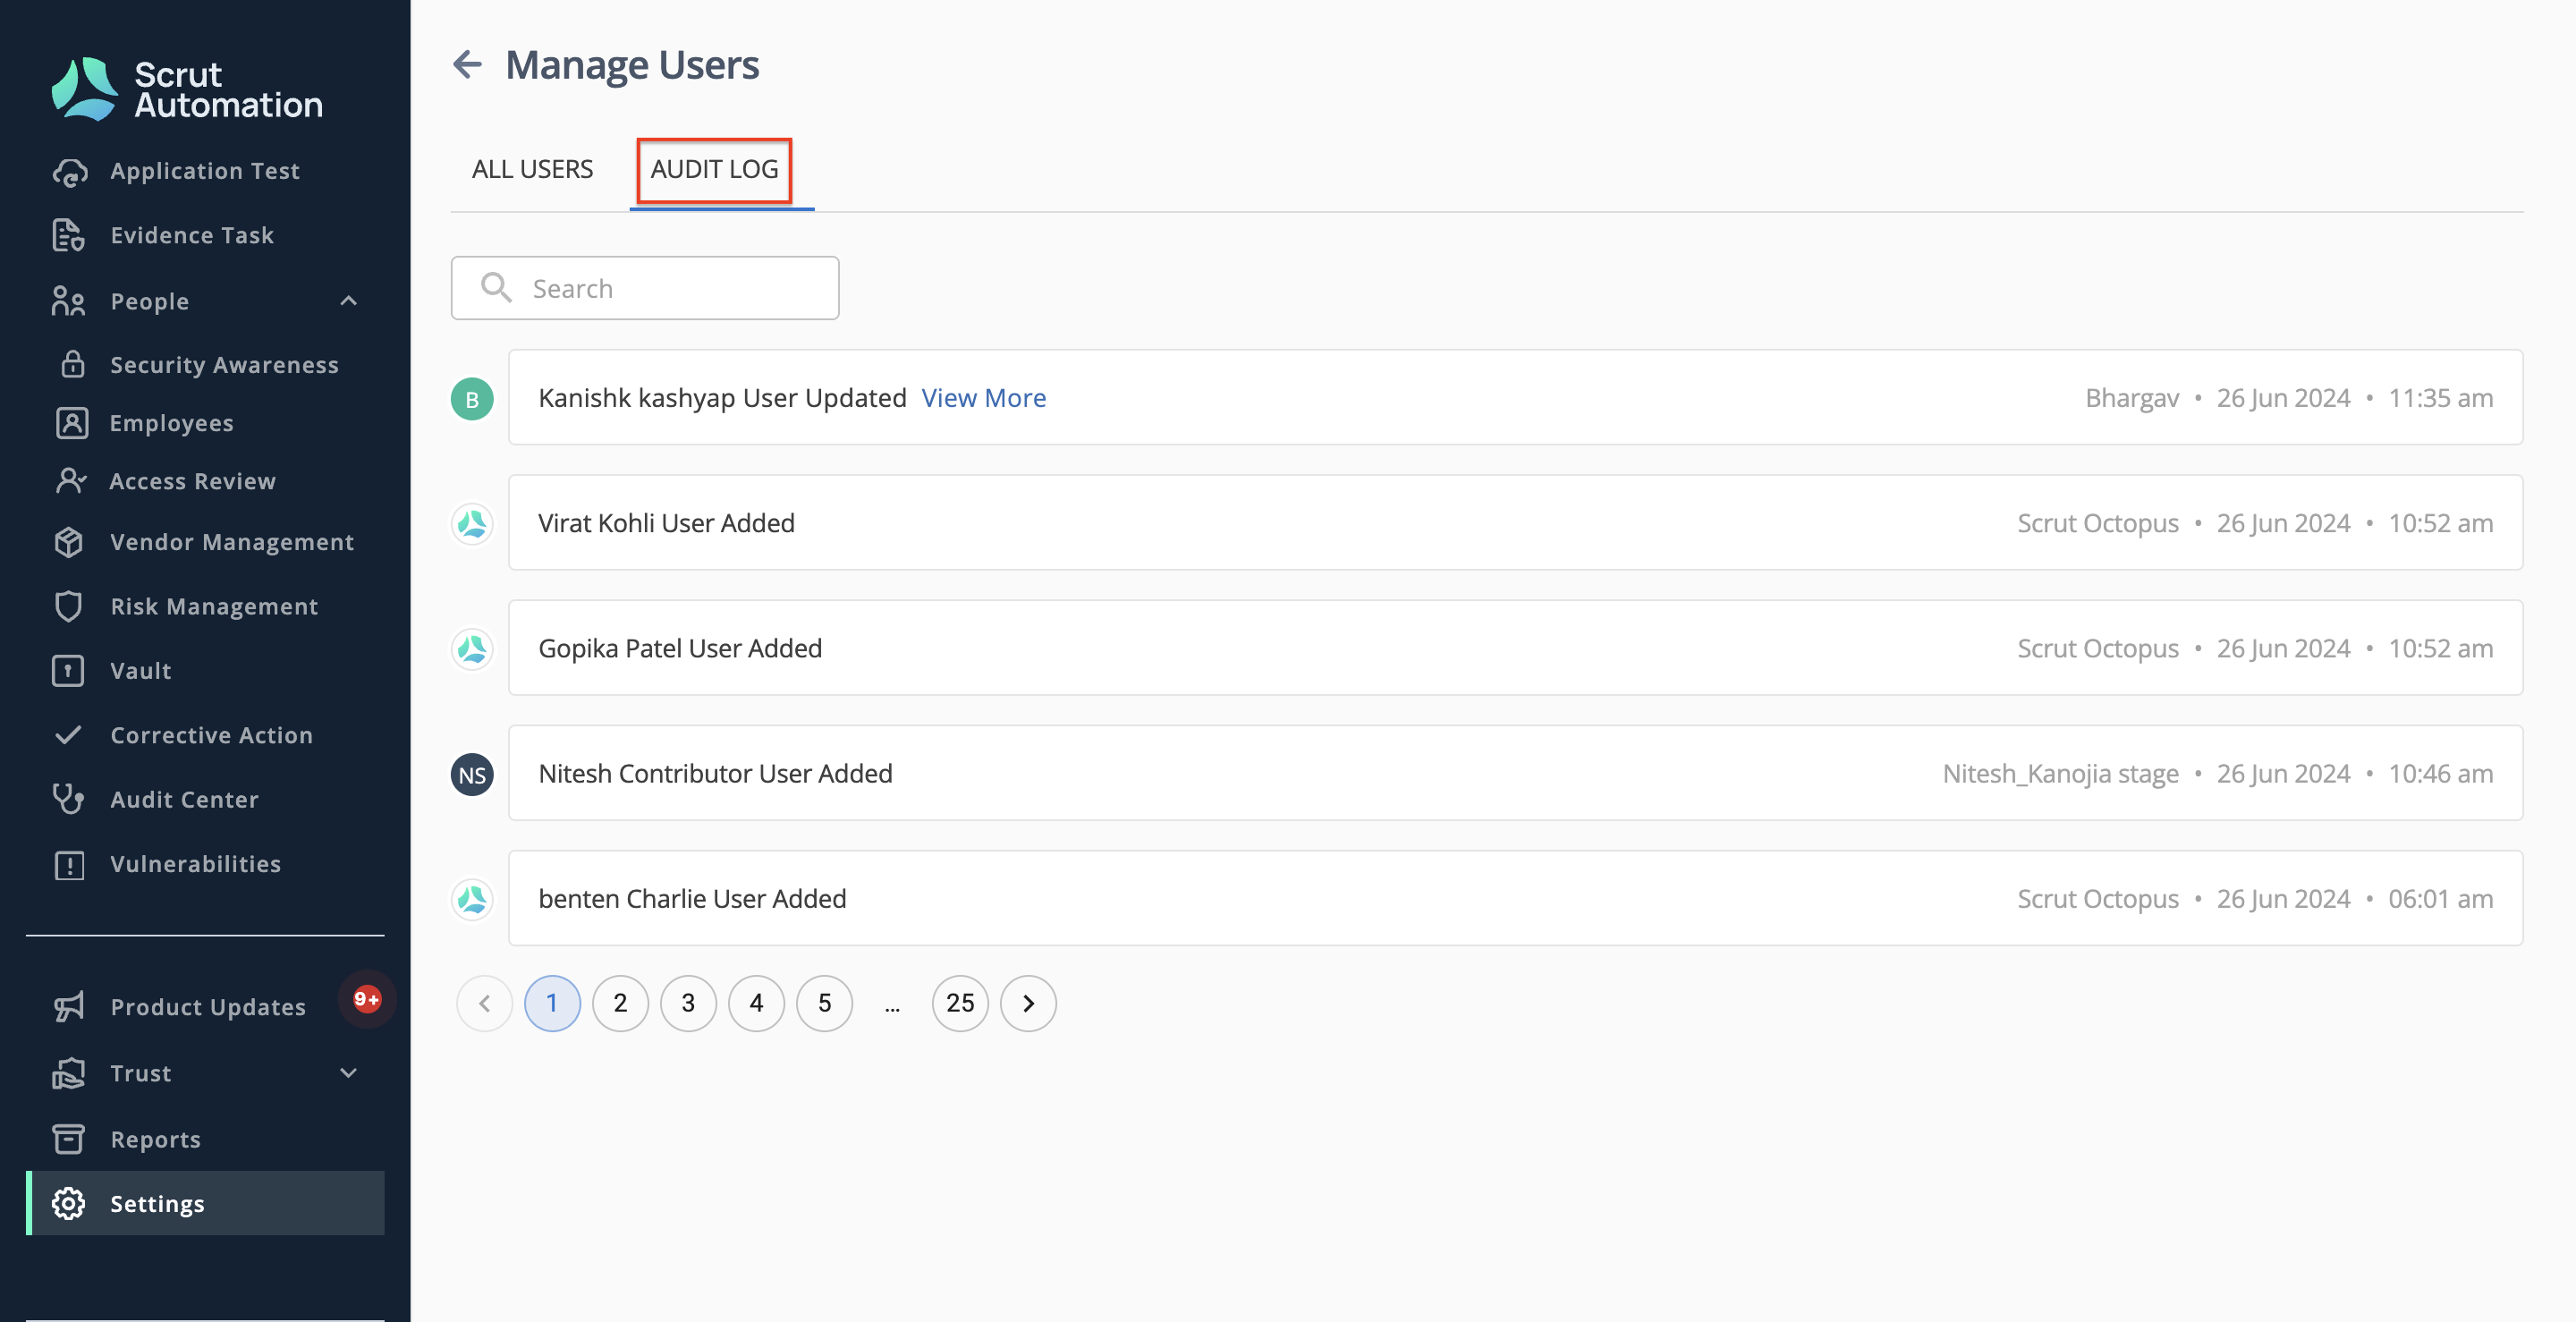Go to the previous page of results
2576x1322 pixels.
(484, 1003)
